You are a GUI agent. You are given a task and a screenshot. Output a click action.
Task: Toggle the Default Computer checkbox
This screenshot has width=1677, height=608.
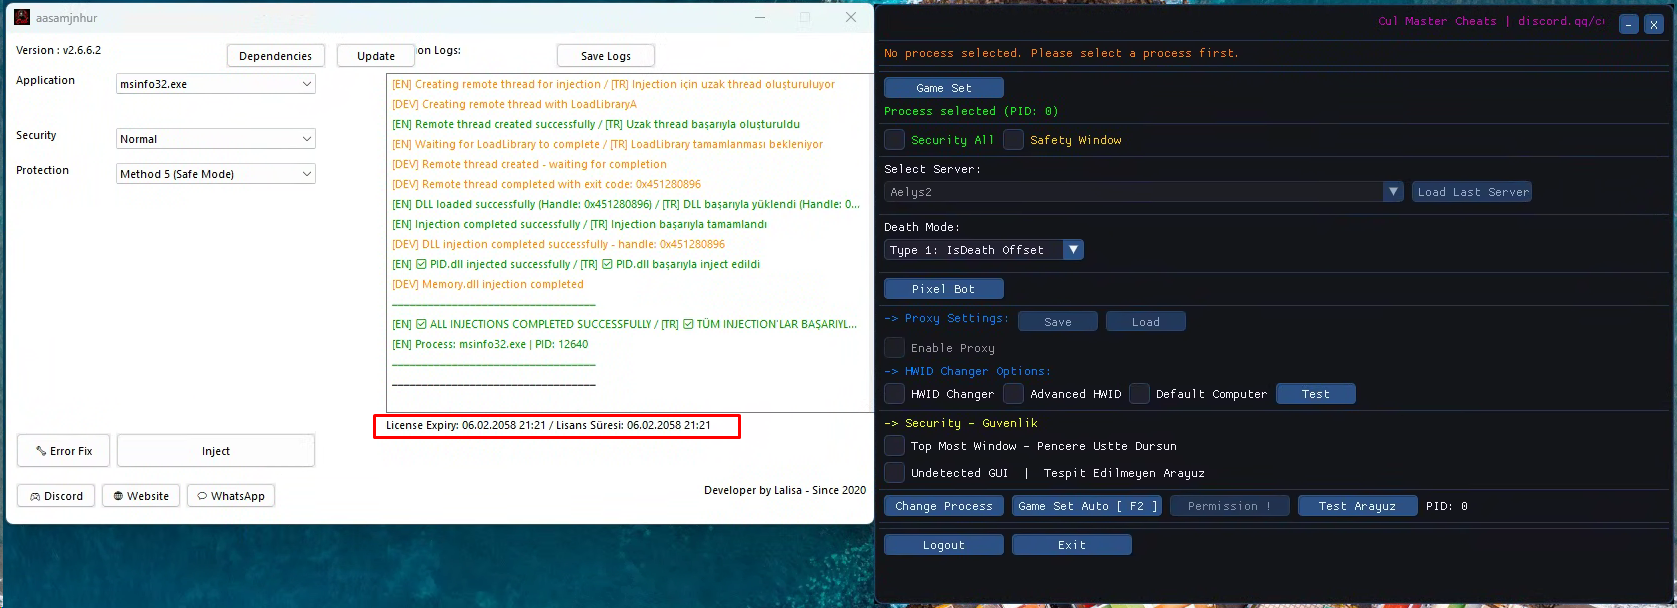(1140, 394)
